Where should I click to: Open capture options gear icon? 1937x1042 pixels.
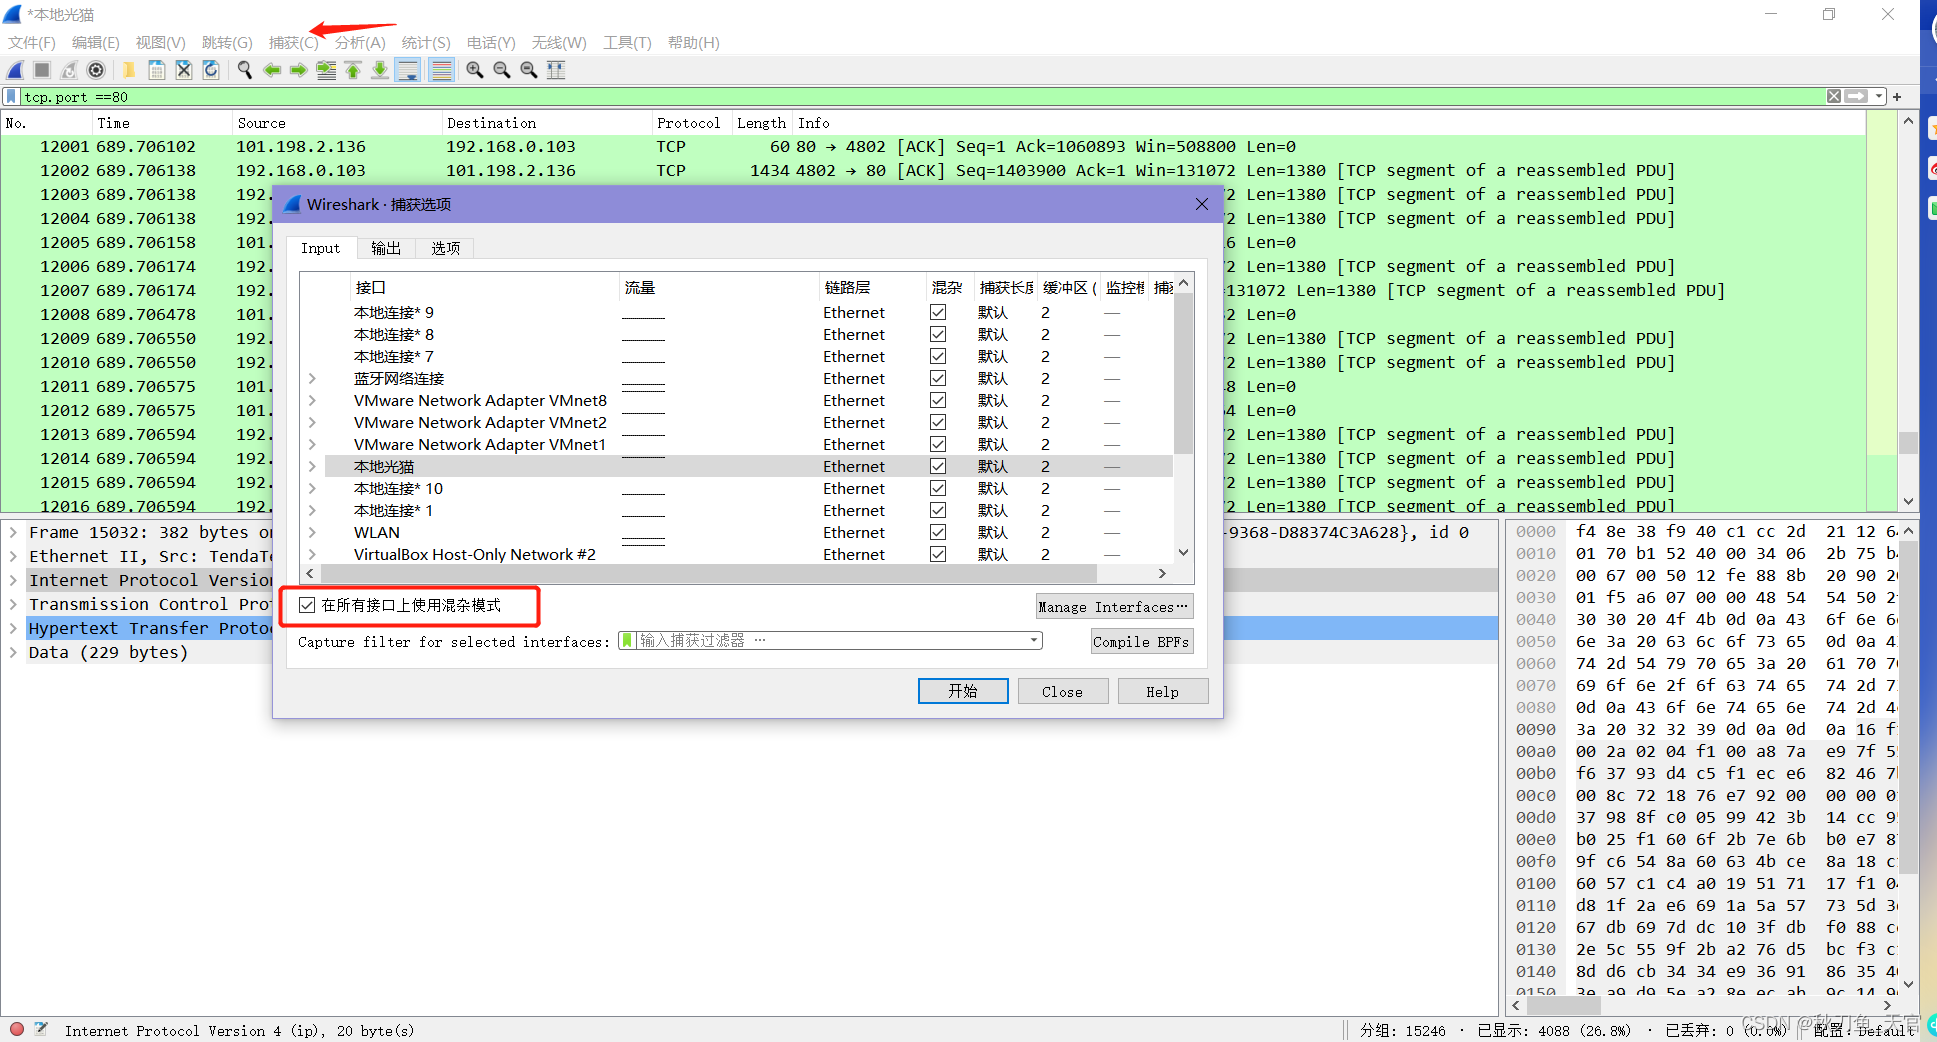pos(96,70)
